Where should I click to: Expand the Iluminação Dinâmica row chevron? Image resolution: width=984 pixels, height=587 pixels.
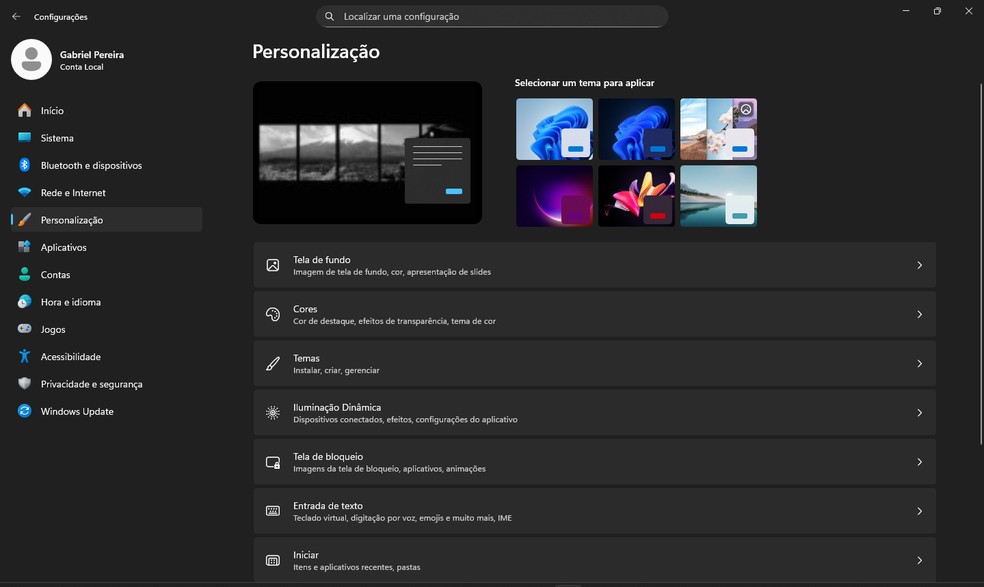click(x=918, y=412)
